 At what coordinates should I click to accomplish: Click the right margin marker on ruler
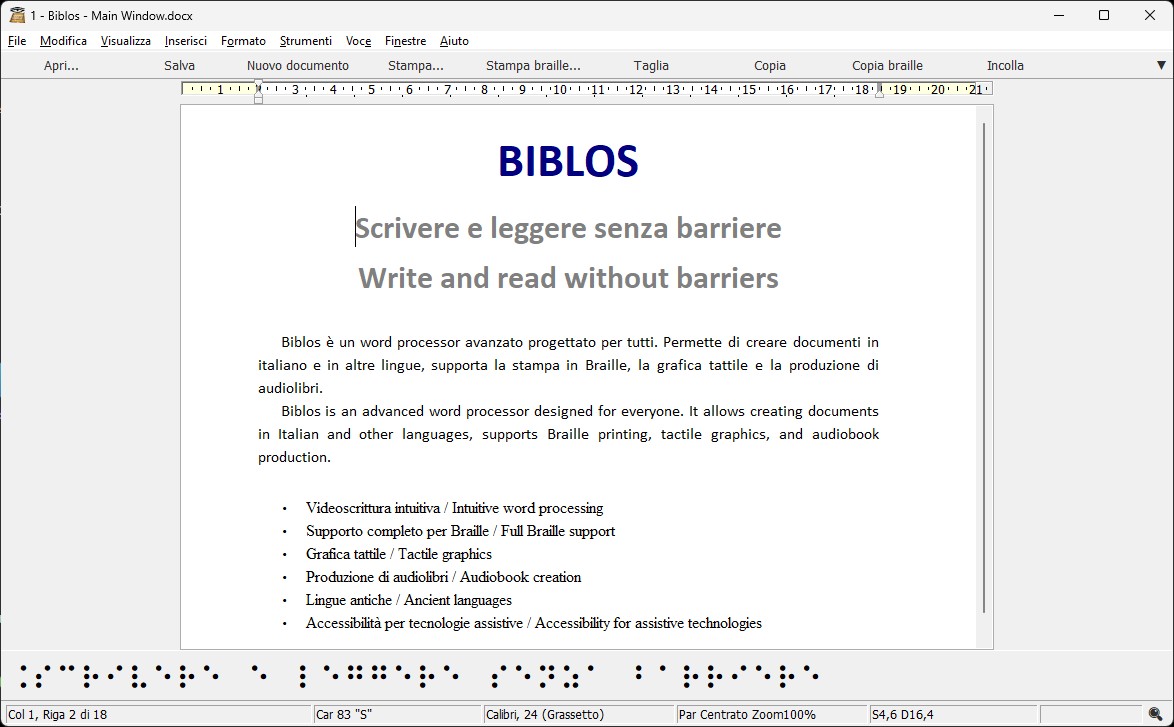tap(880, 93)
